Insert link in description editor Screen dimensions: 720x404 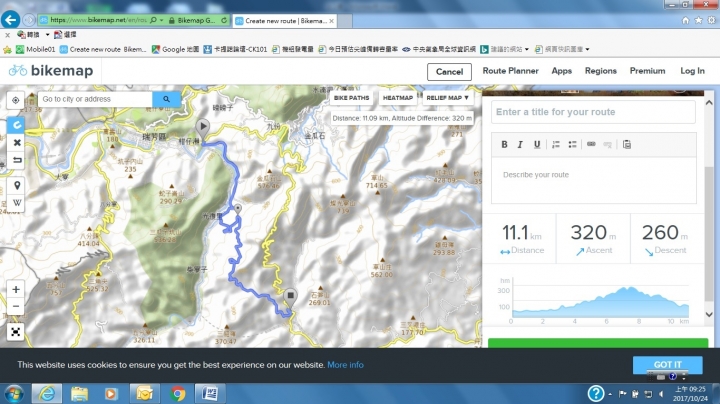tap(591, 145)
